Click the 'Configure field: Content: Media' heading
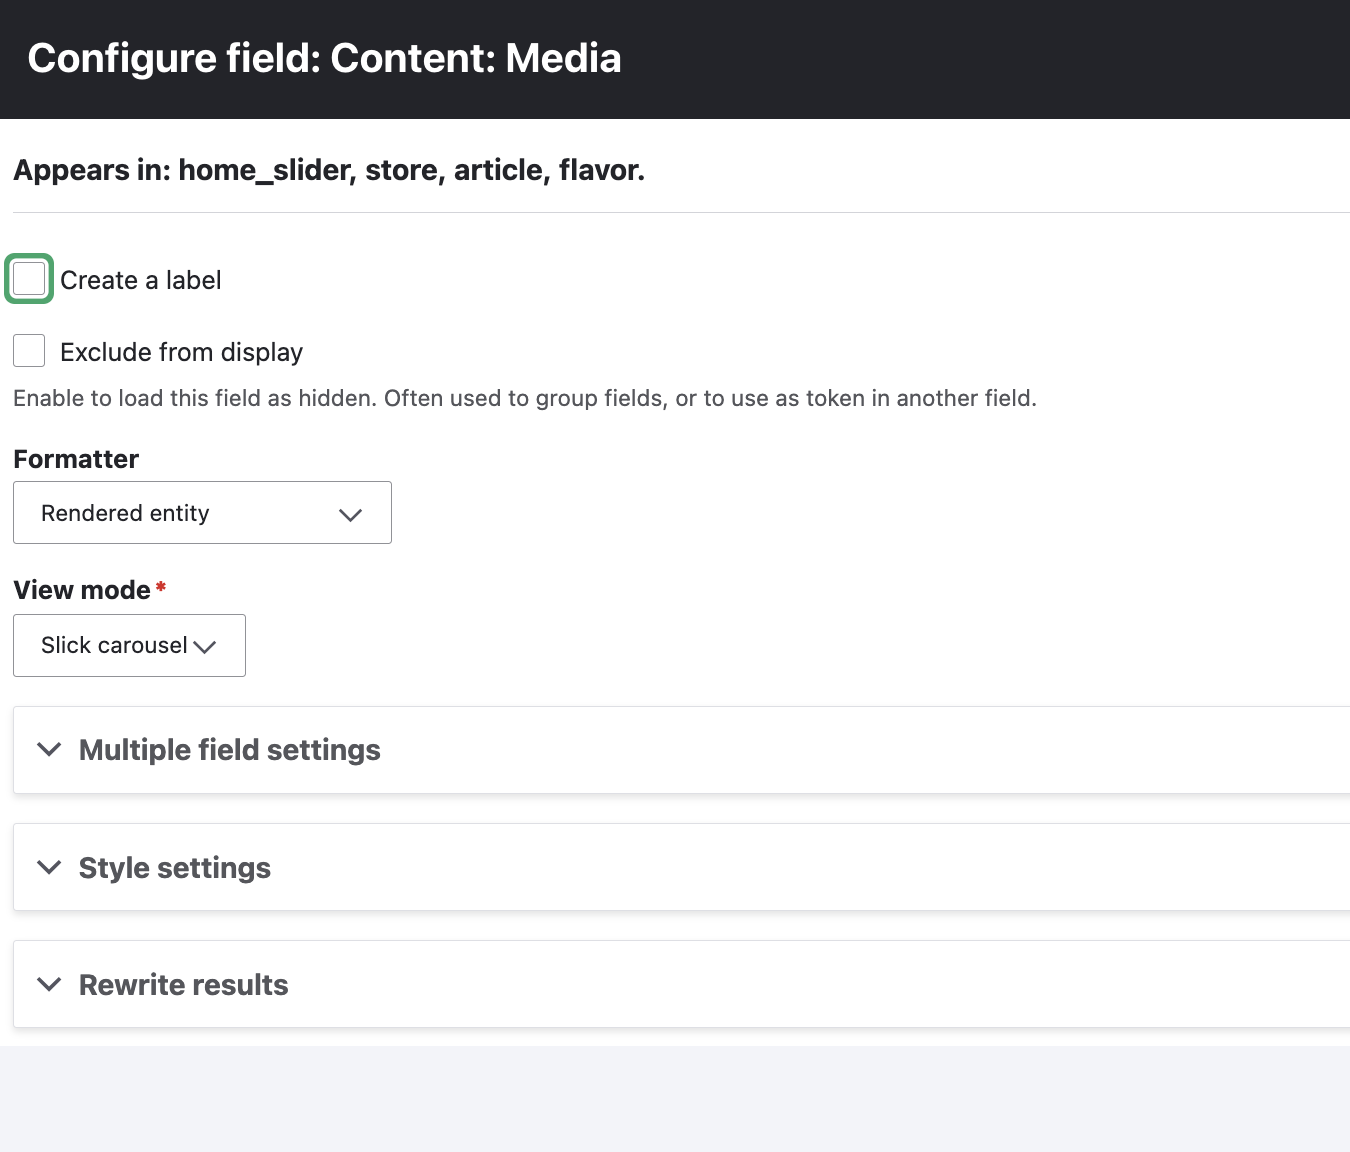The height and width of the screenshot is (1152, 1350). 324,59
